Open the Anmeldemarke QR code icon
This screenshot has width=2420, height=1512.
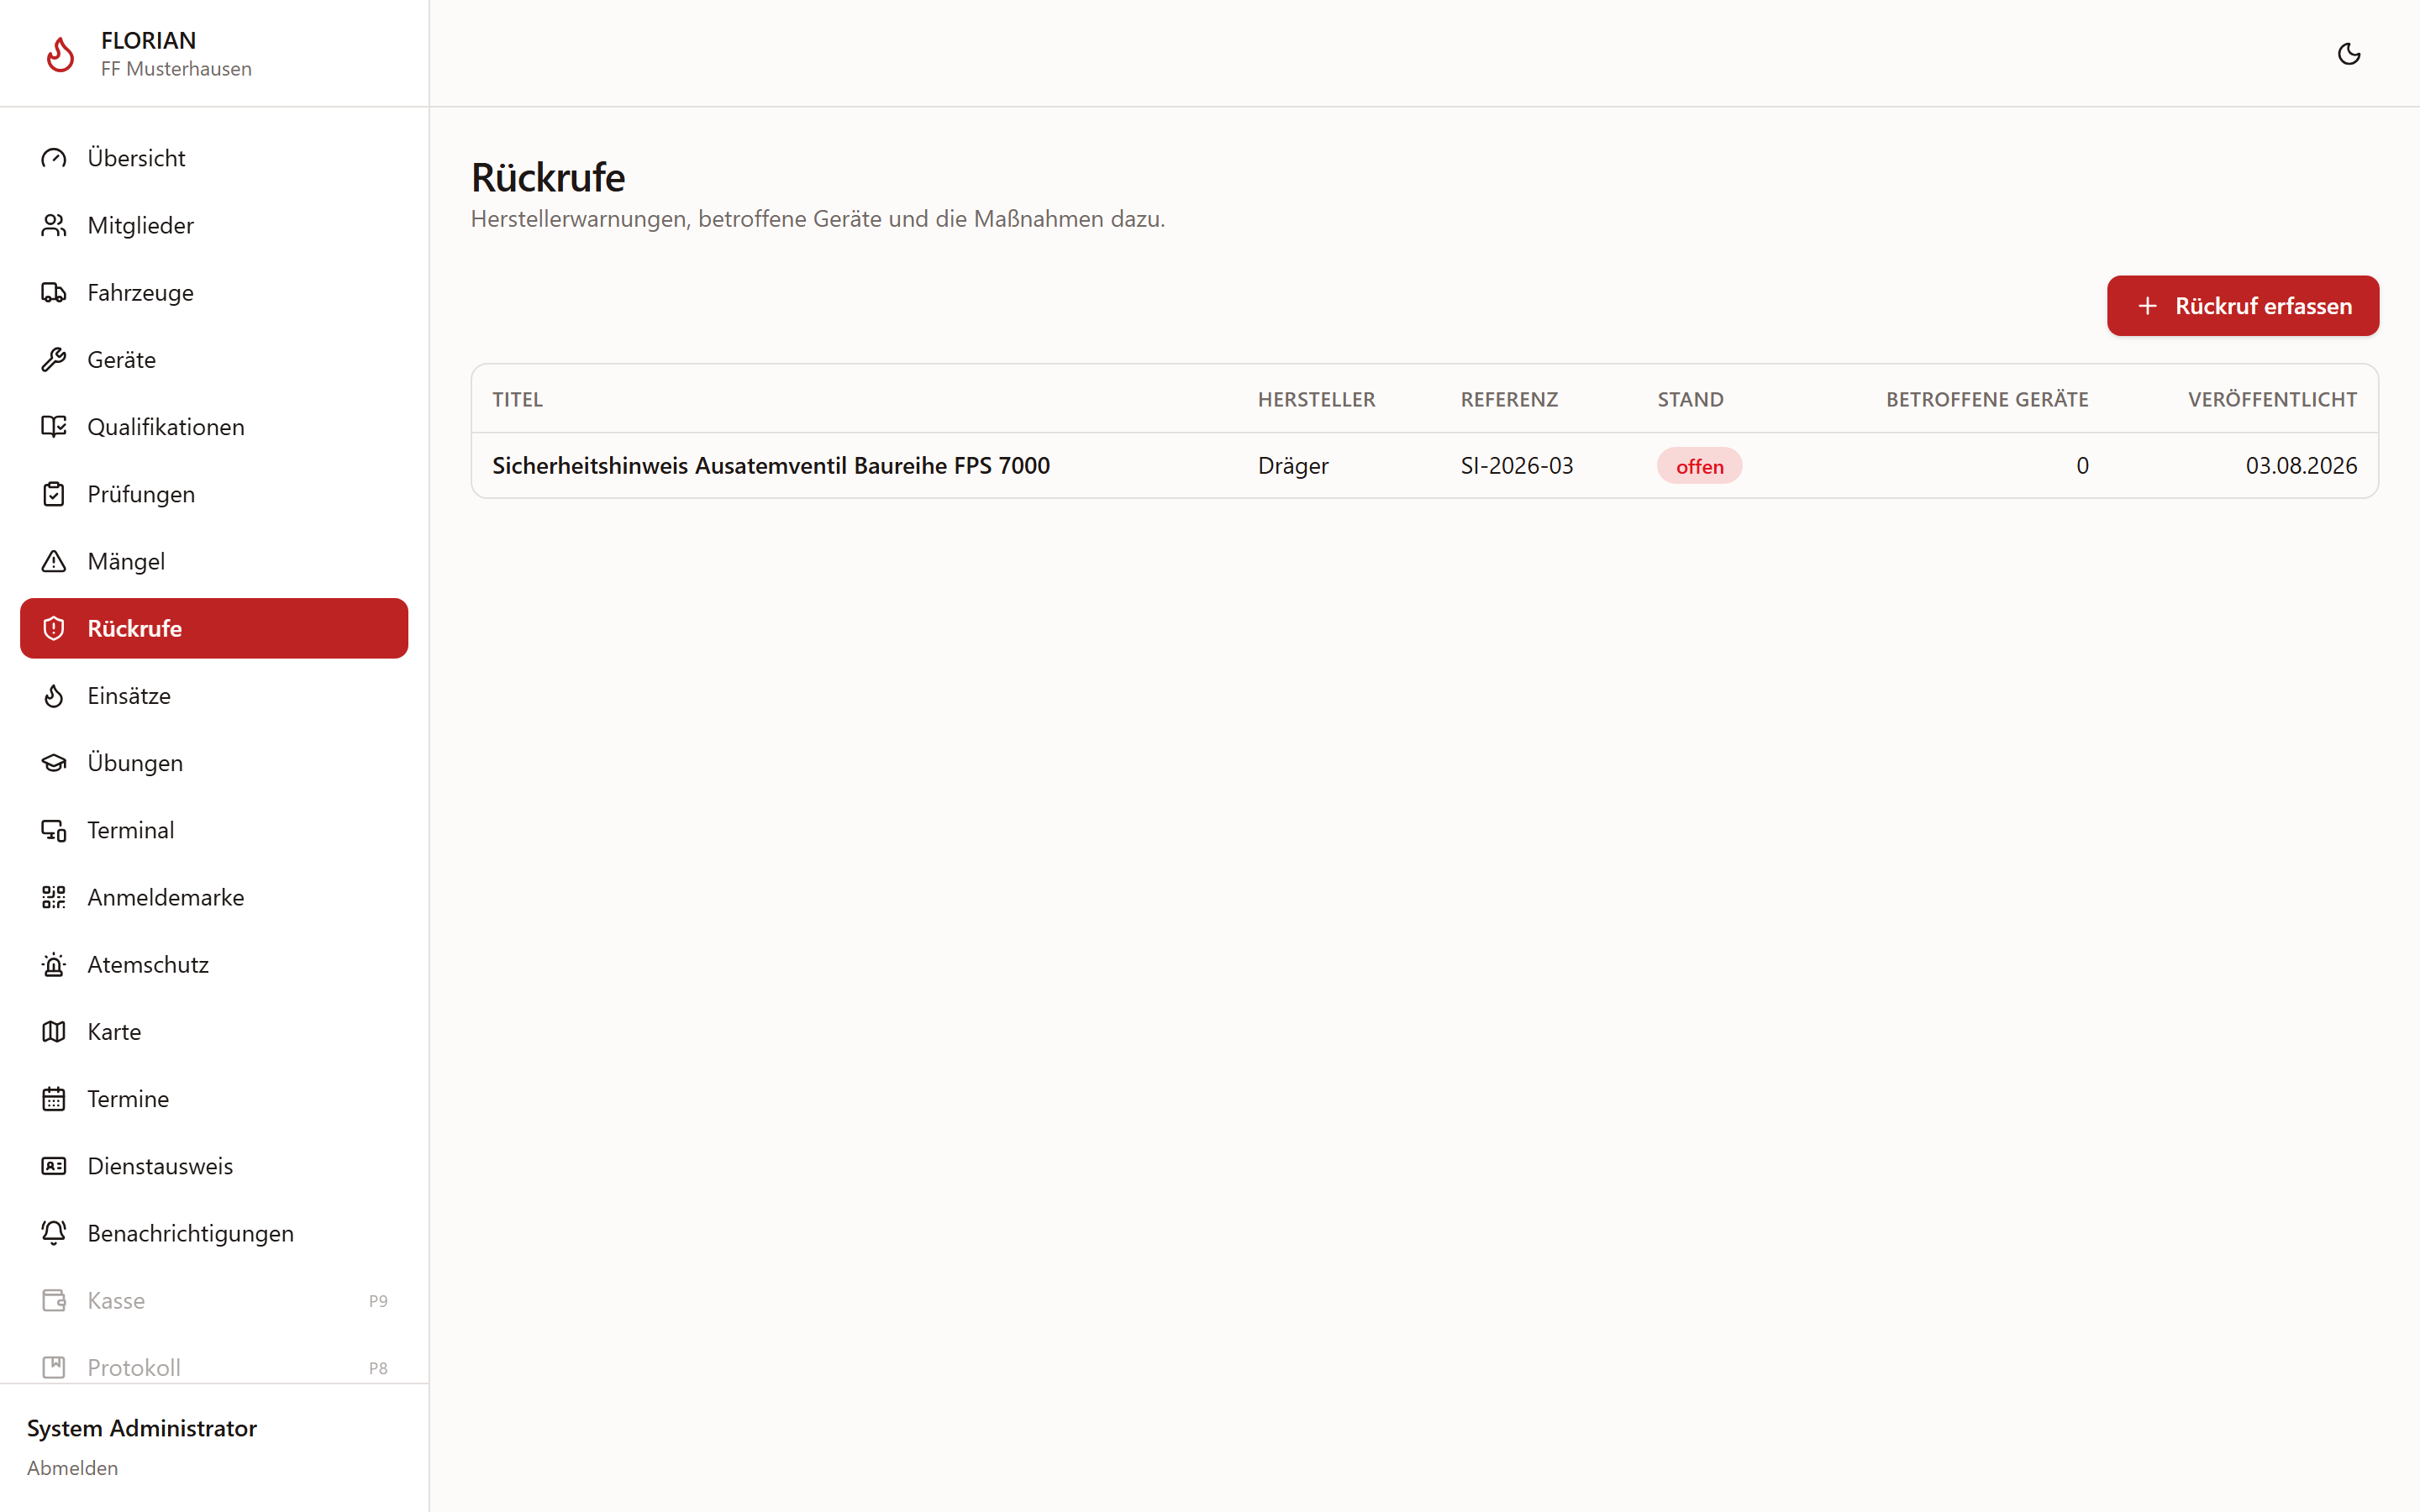54,897
